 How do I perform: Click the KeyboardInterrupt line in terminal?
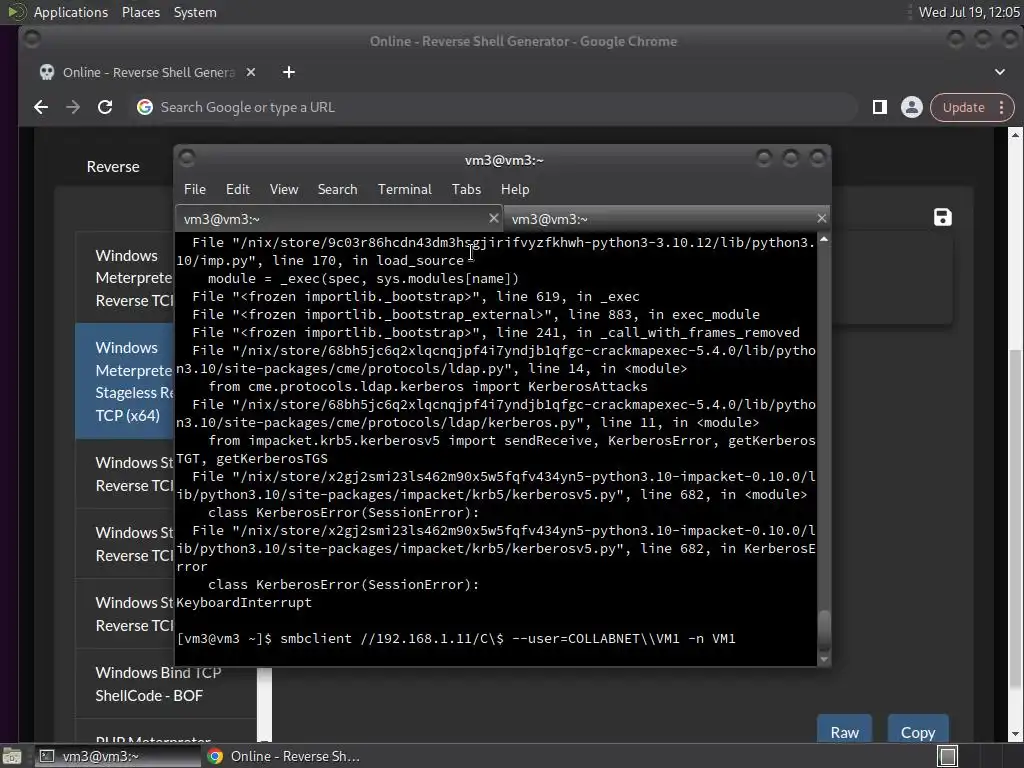[244, 603]
